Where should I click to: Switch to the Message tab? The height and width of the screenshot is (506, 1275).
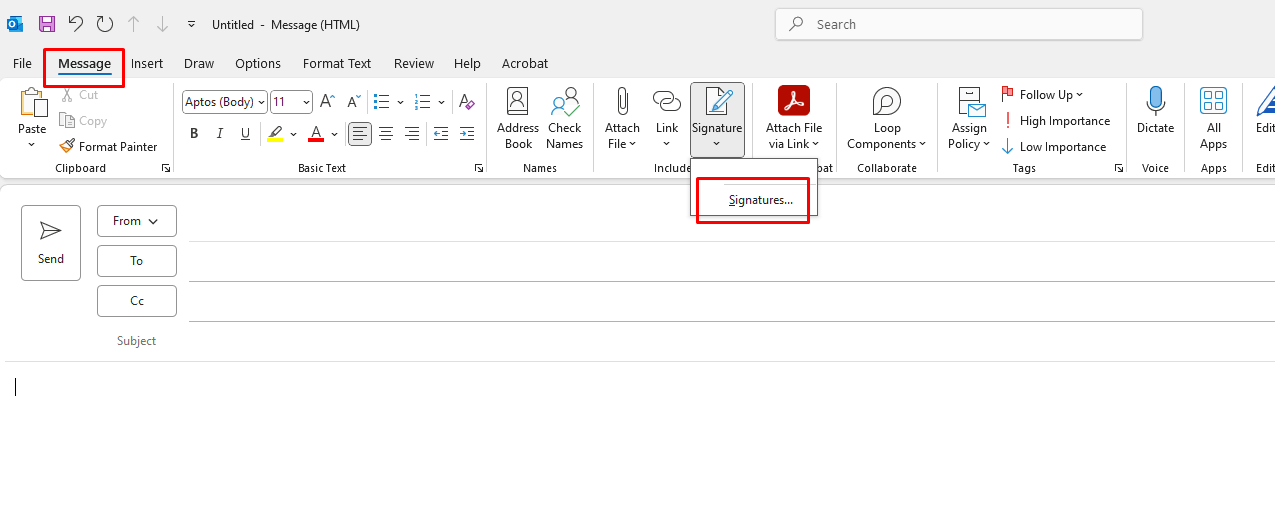(x=84, y=63)
